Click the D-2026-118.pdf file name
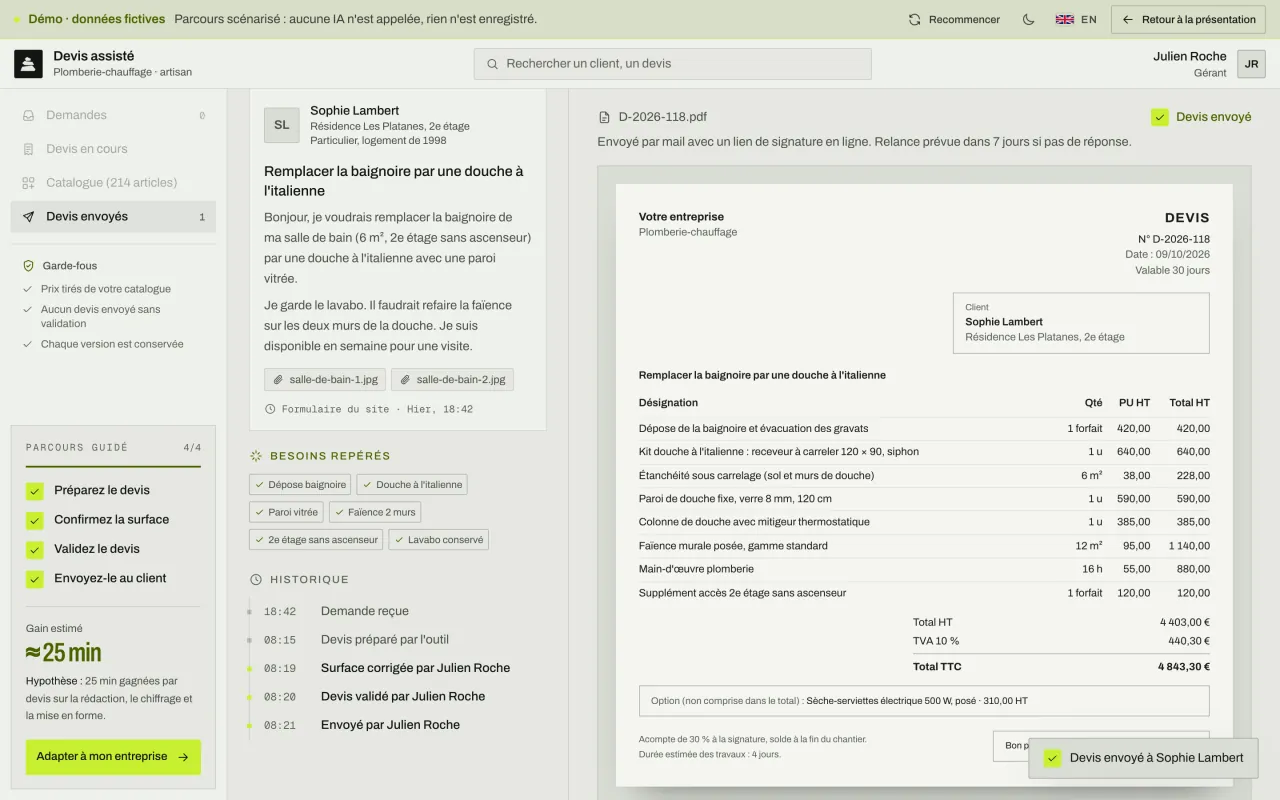Screen dimensions: 1280x800 click(x=663, y=117)
